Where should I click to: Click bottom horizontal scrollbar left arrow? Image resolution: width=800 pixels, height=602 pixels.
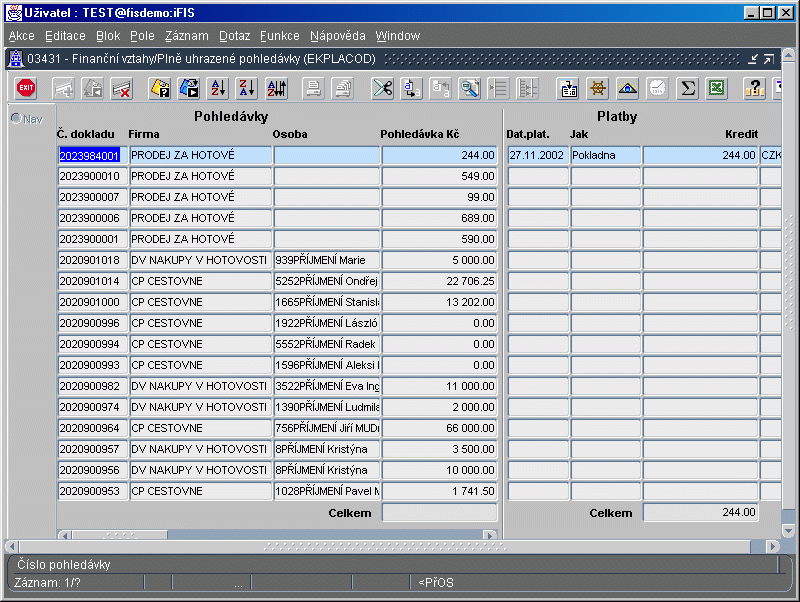(x=12, y=546)
